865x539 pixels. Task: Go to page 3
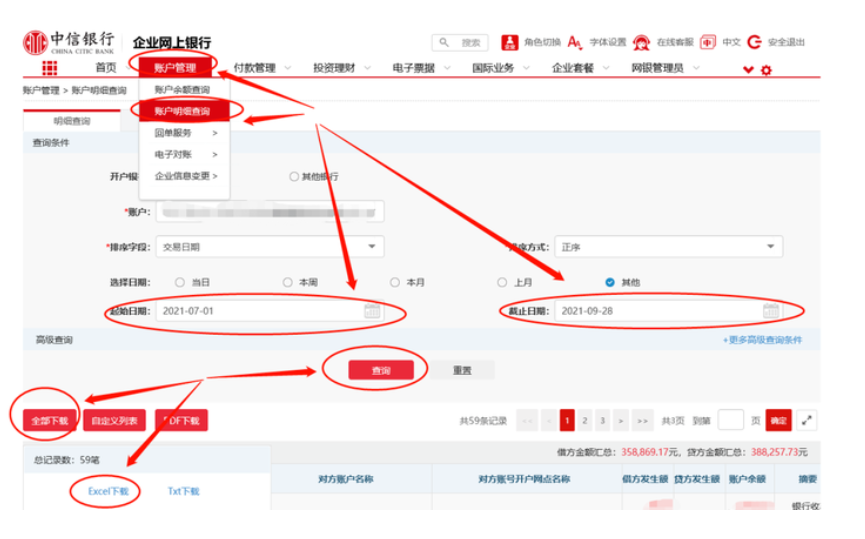(x=602, y=420)
